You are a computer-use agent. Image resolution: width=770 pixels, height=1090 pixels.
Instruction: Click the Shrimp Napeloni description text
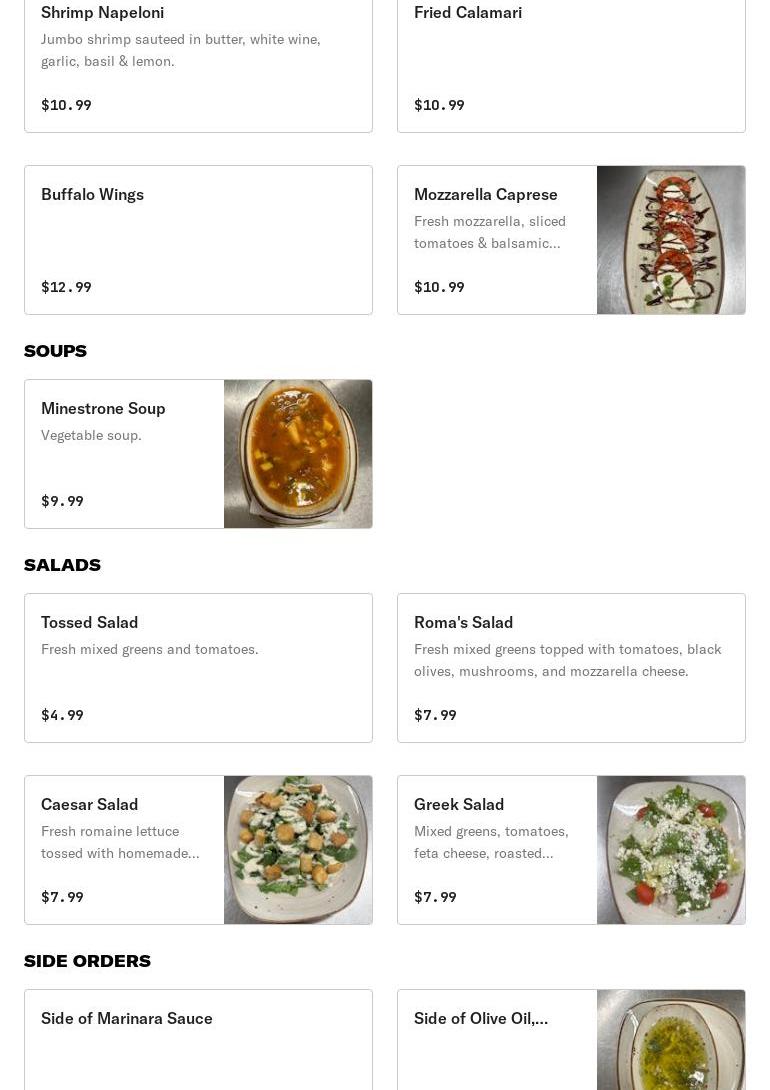click(x=180, y=50)
